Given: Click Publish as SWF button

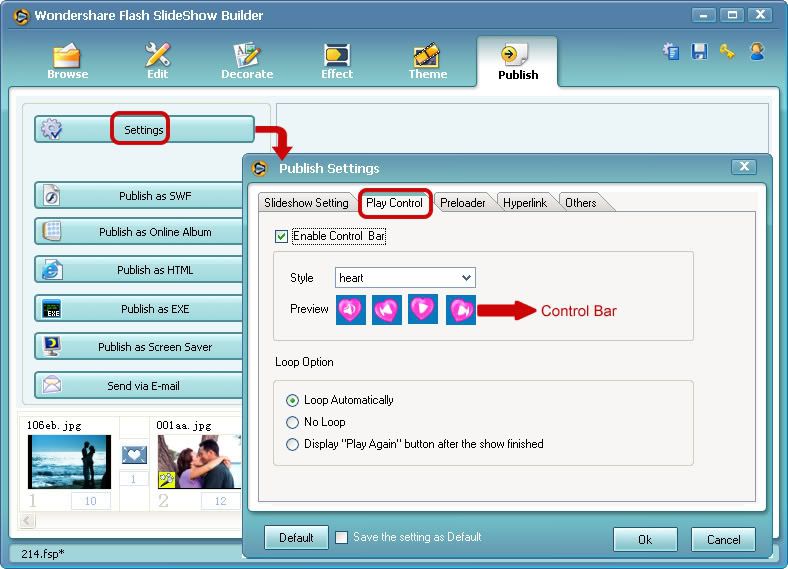Looking at the screenshot, I should (x=139, y=196).
